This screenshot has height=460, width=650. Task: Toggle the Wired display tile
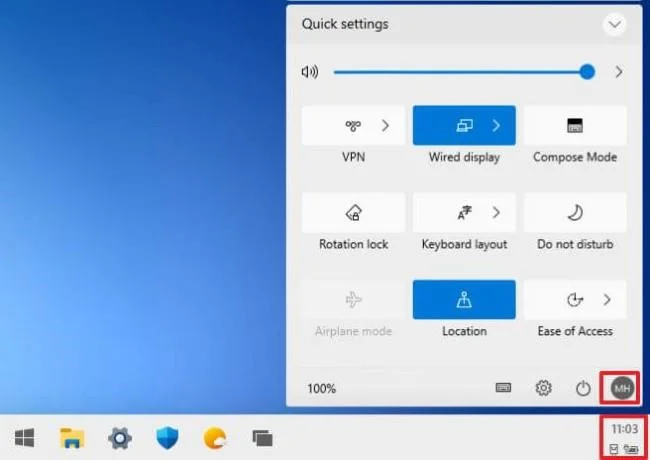tap(464, 125)
